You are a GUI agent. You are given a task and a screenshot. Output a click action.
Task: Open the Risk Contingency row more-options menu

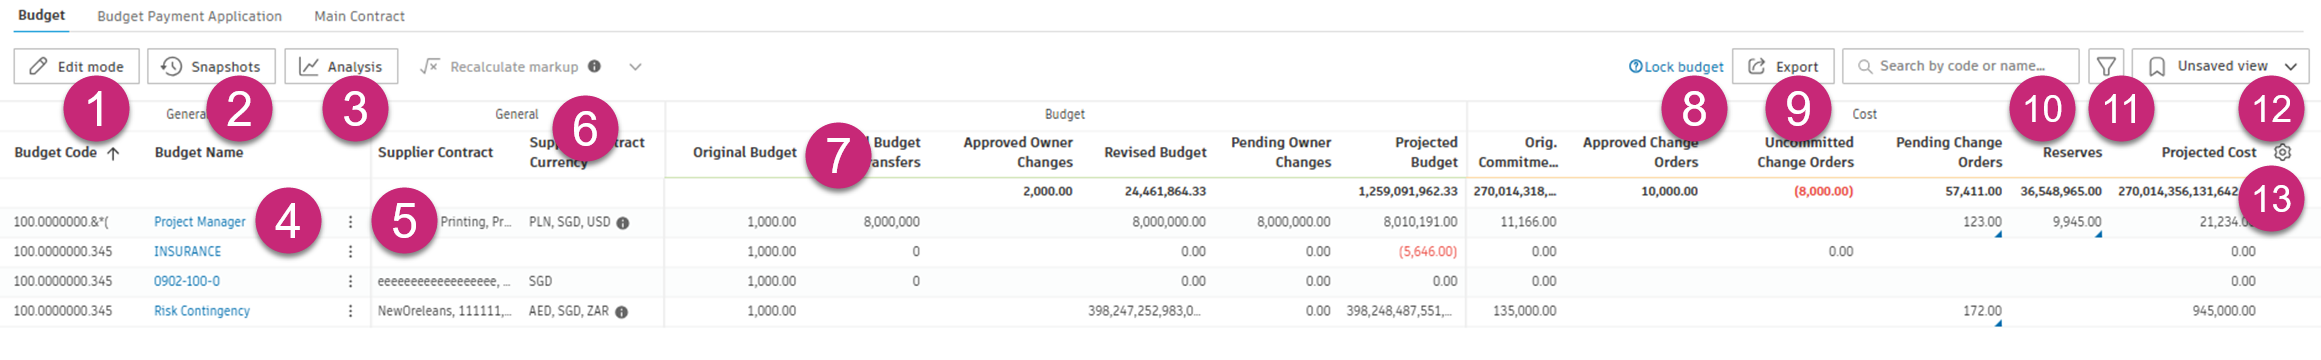click(350, 312)
